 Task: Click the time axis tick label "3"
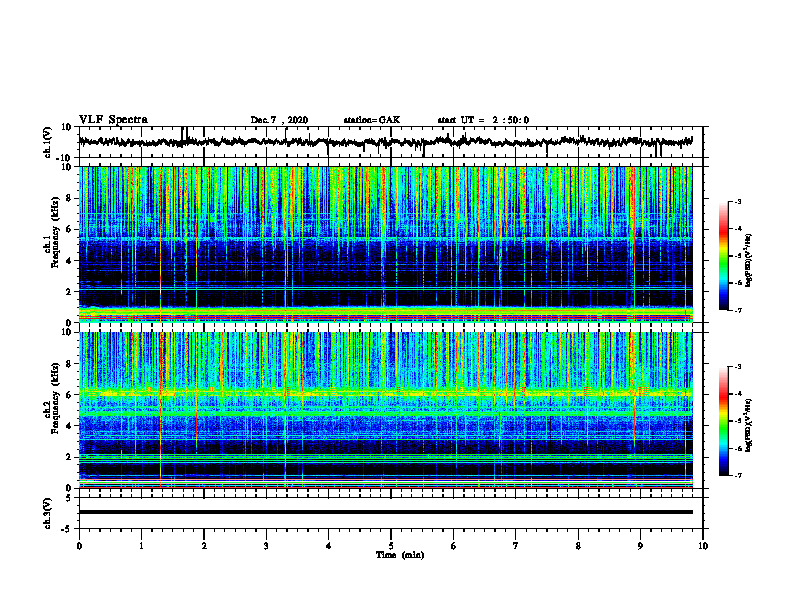tap(266, 546)
